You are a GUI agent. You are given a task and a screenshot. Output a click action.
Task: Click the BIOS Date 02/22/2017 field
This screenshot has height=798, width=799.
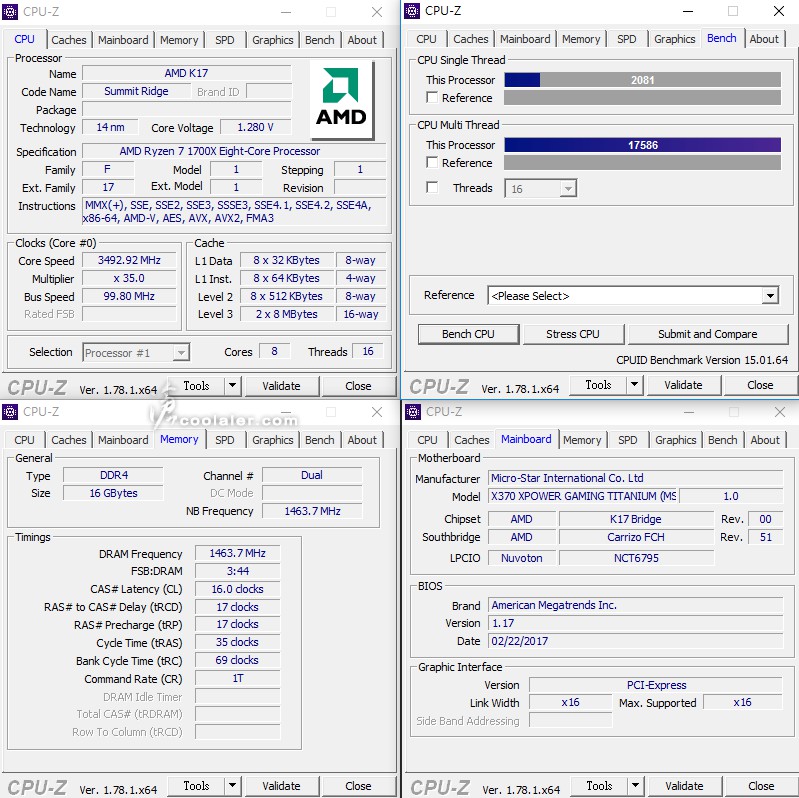click(x=635, y=641)
